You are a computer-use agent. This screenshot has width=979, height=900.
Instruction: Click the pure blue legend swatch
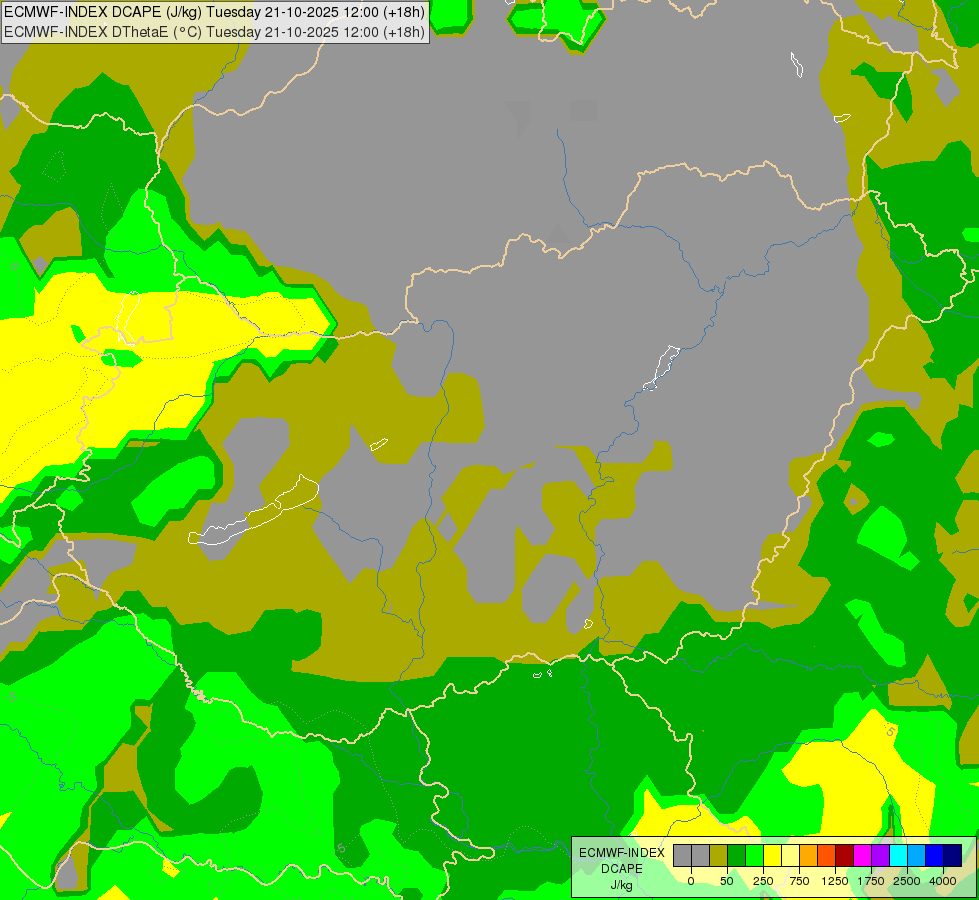(x=934, y=855)
